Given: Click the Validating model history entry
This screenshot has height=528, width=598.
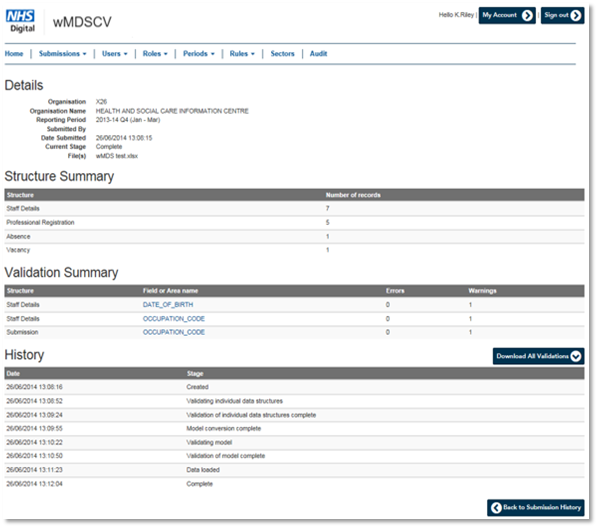Looking at the screenshot, I should (209, 443).
